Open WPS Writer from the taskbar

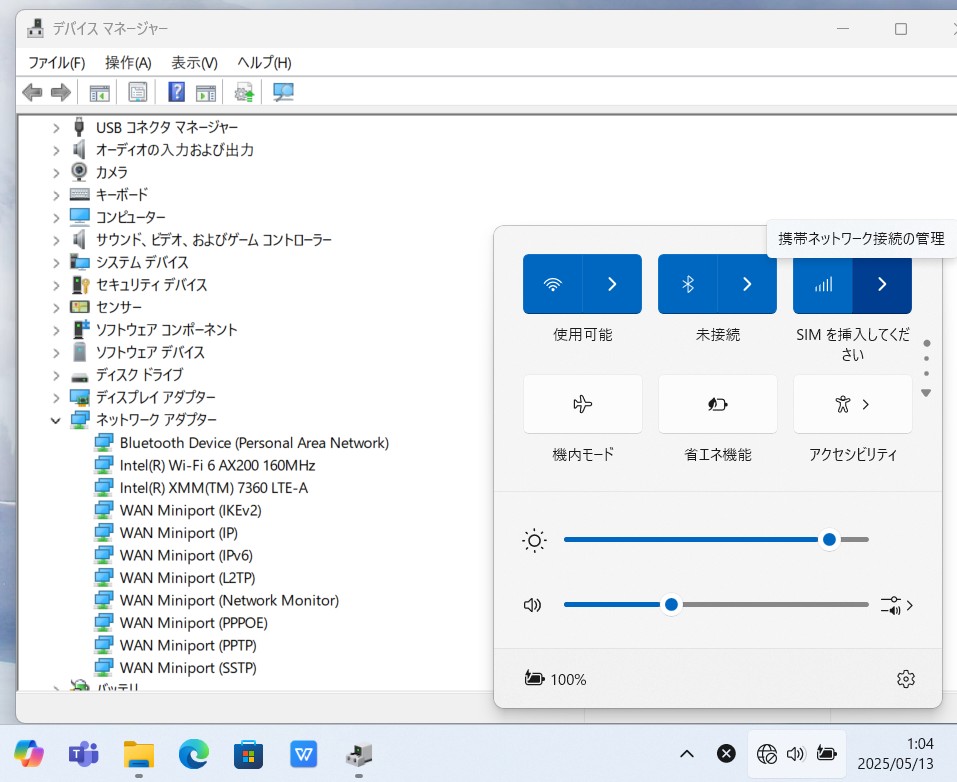coord(303,755)
